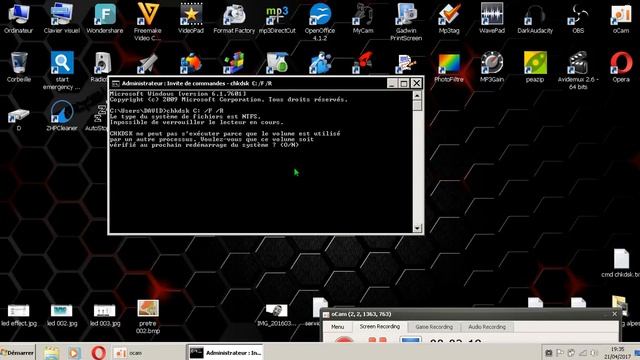640x360 pixels.
Task: Launch the OBS desktop shortcut
Action: (x=578, y=19)
